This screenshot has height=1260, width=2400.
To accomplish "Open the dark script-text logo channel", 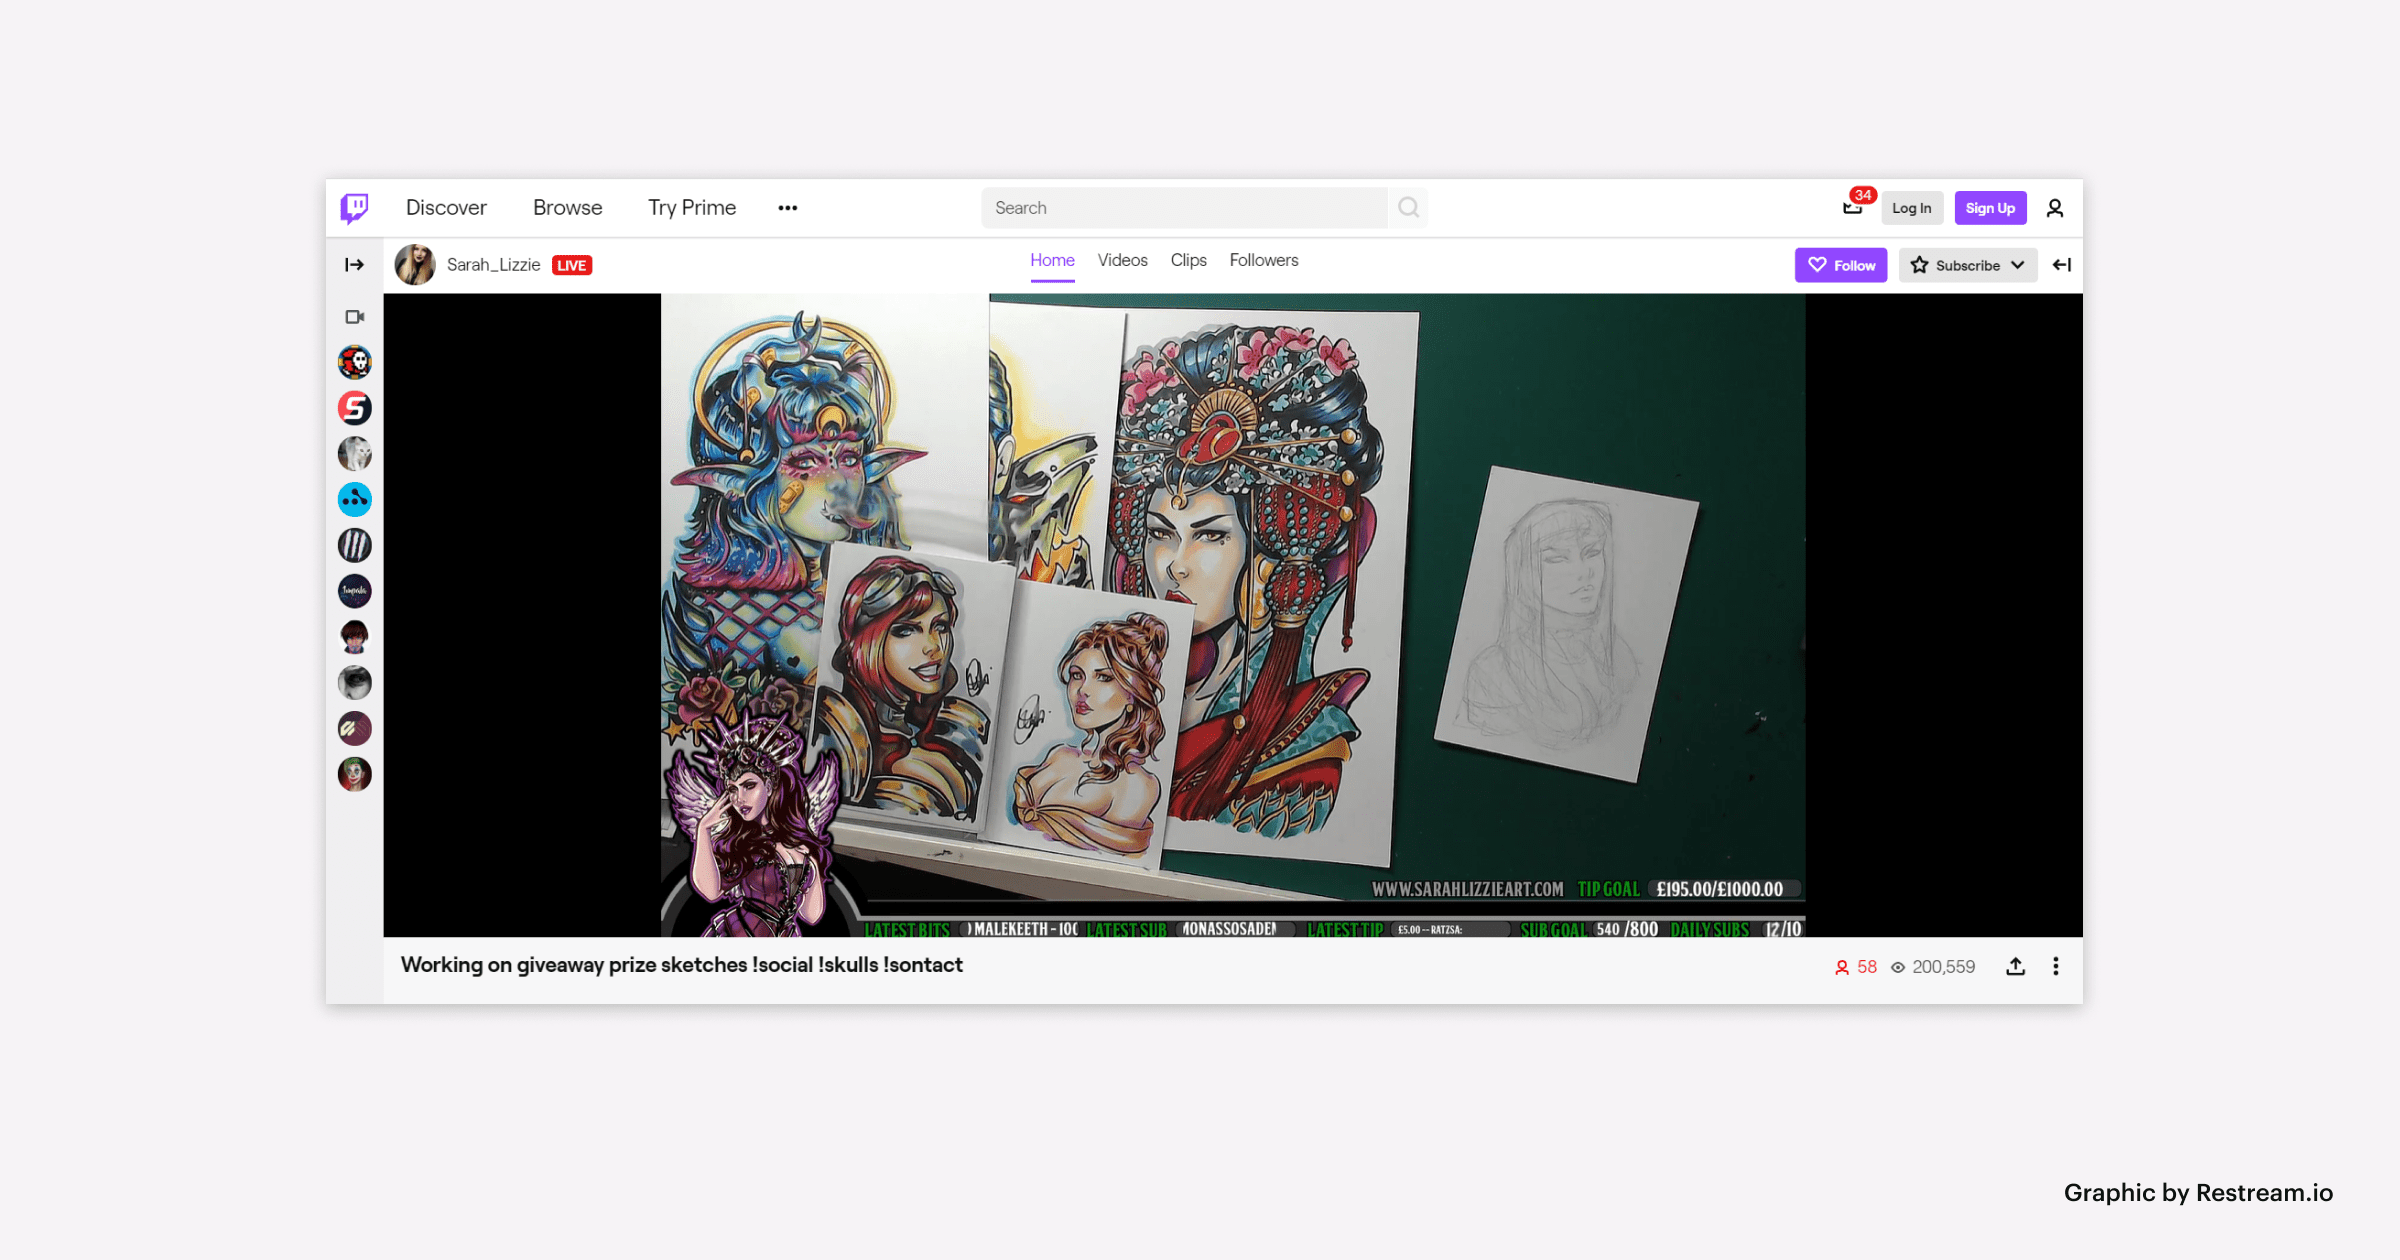I will (354, 591).
